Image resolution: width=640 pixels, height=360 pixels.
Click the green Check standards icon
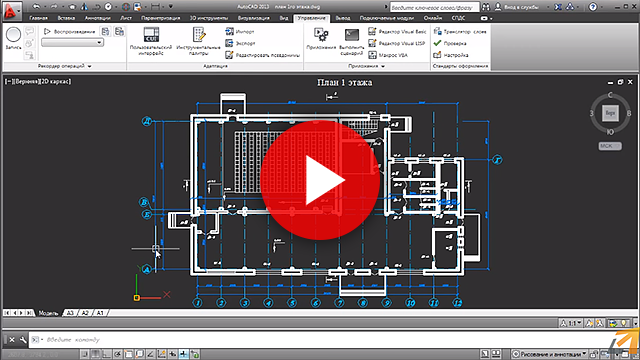tap(438, 43)
